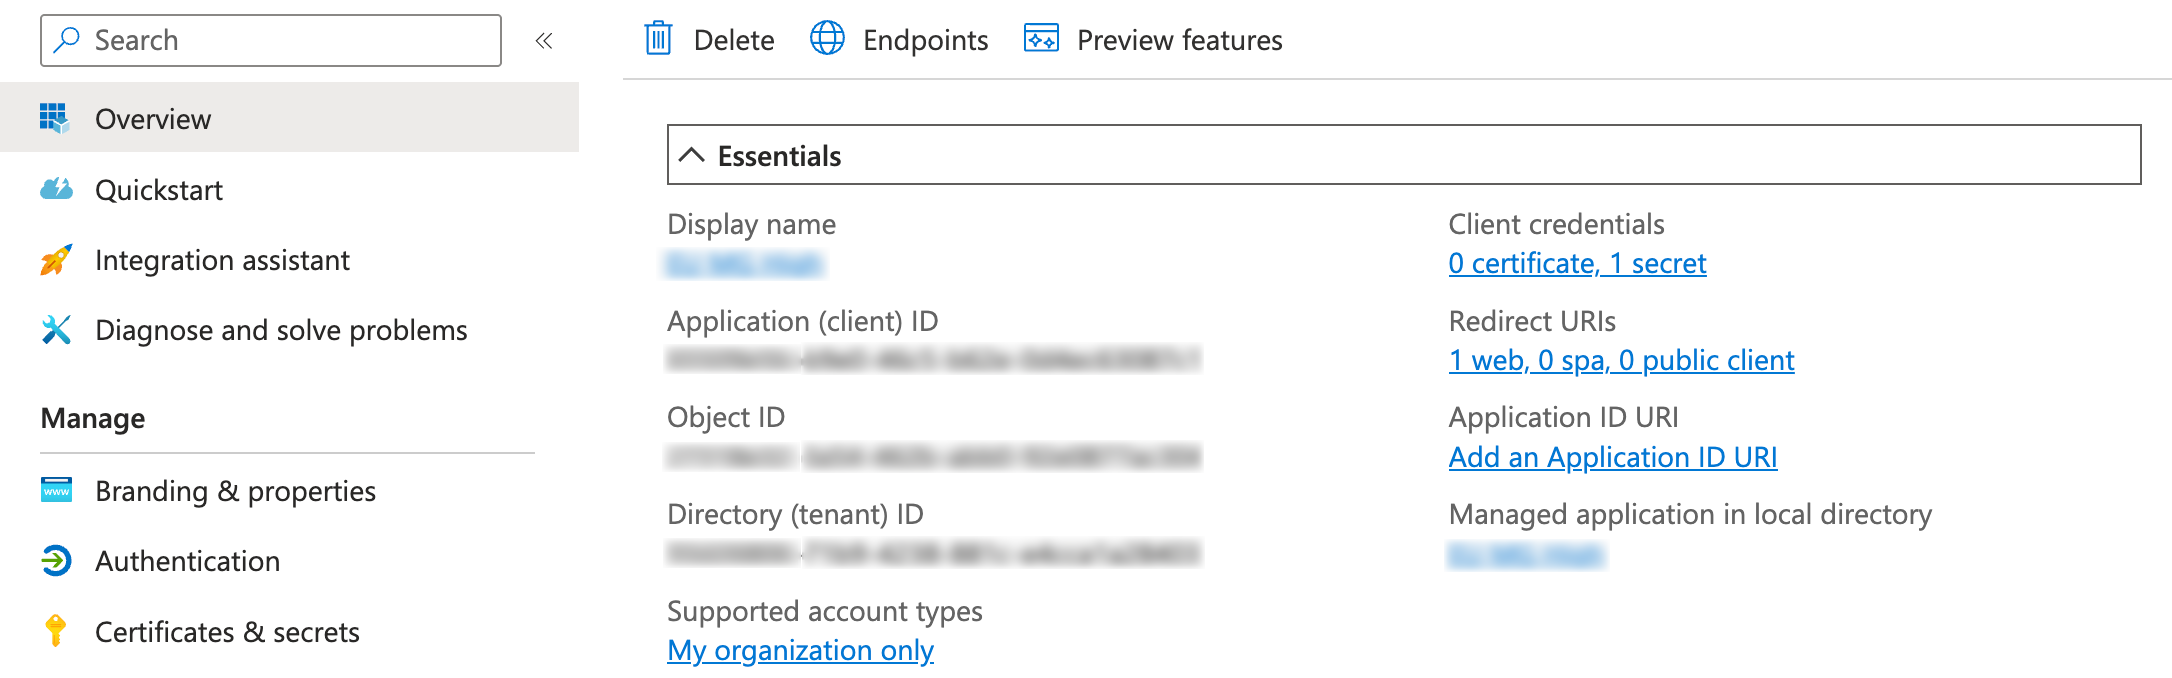Image resolution: width=2172 pixels, height=678 pixels.
Task: Open the 'My organization only' link
Action: pyautogui.click(x=800, y=650)
